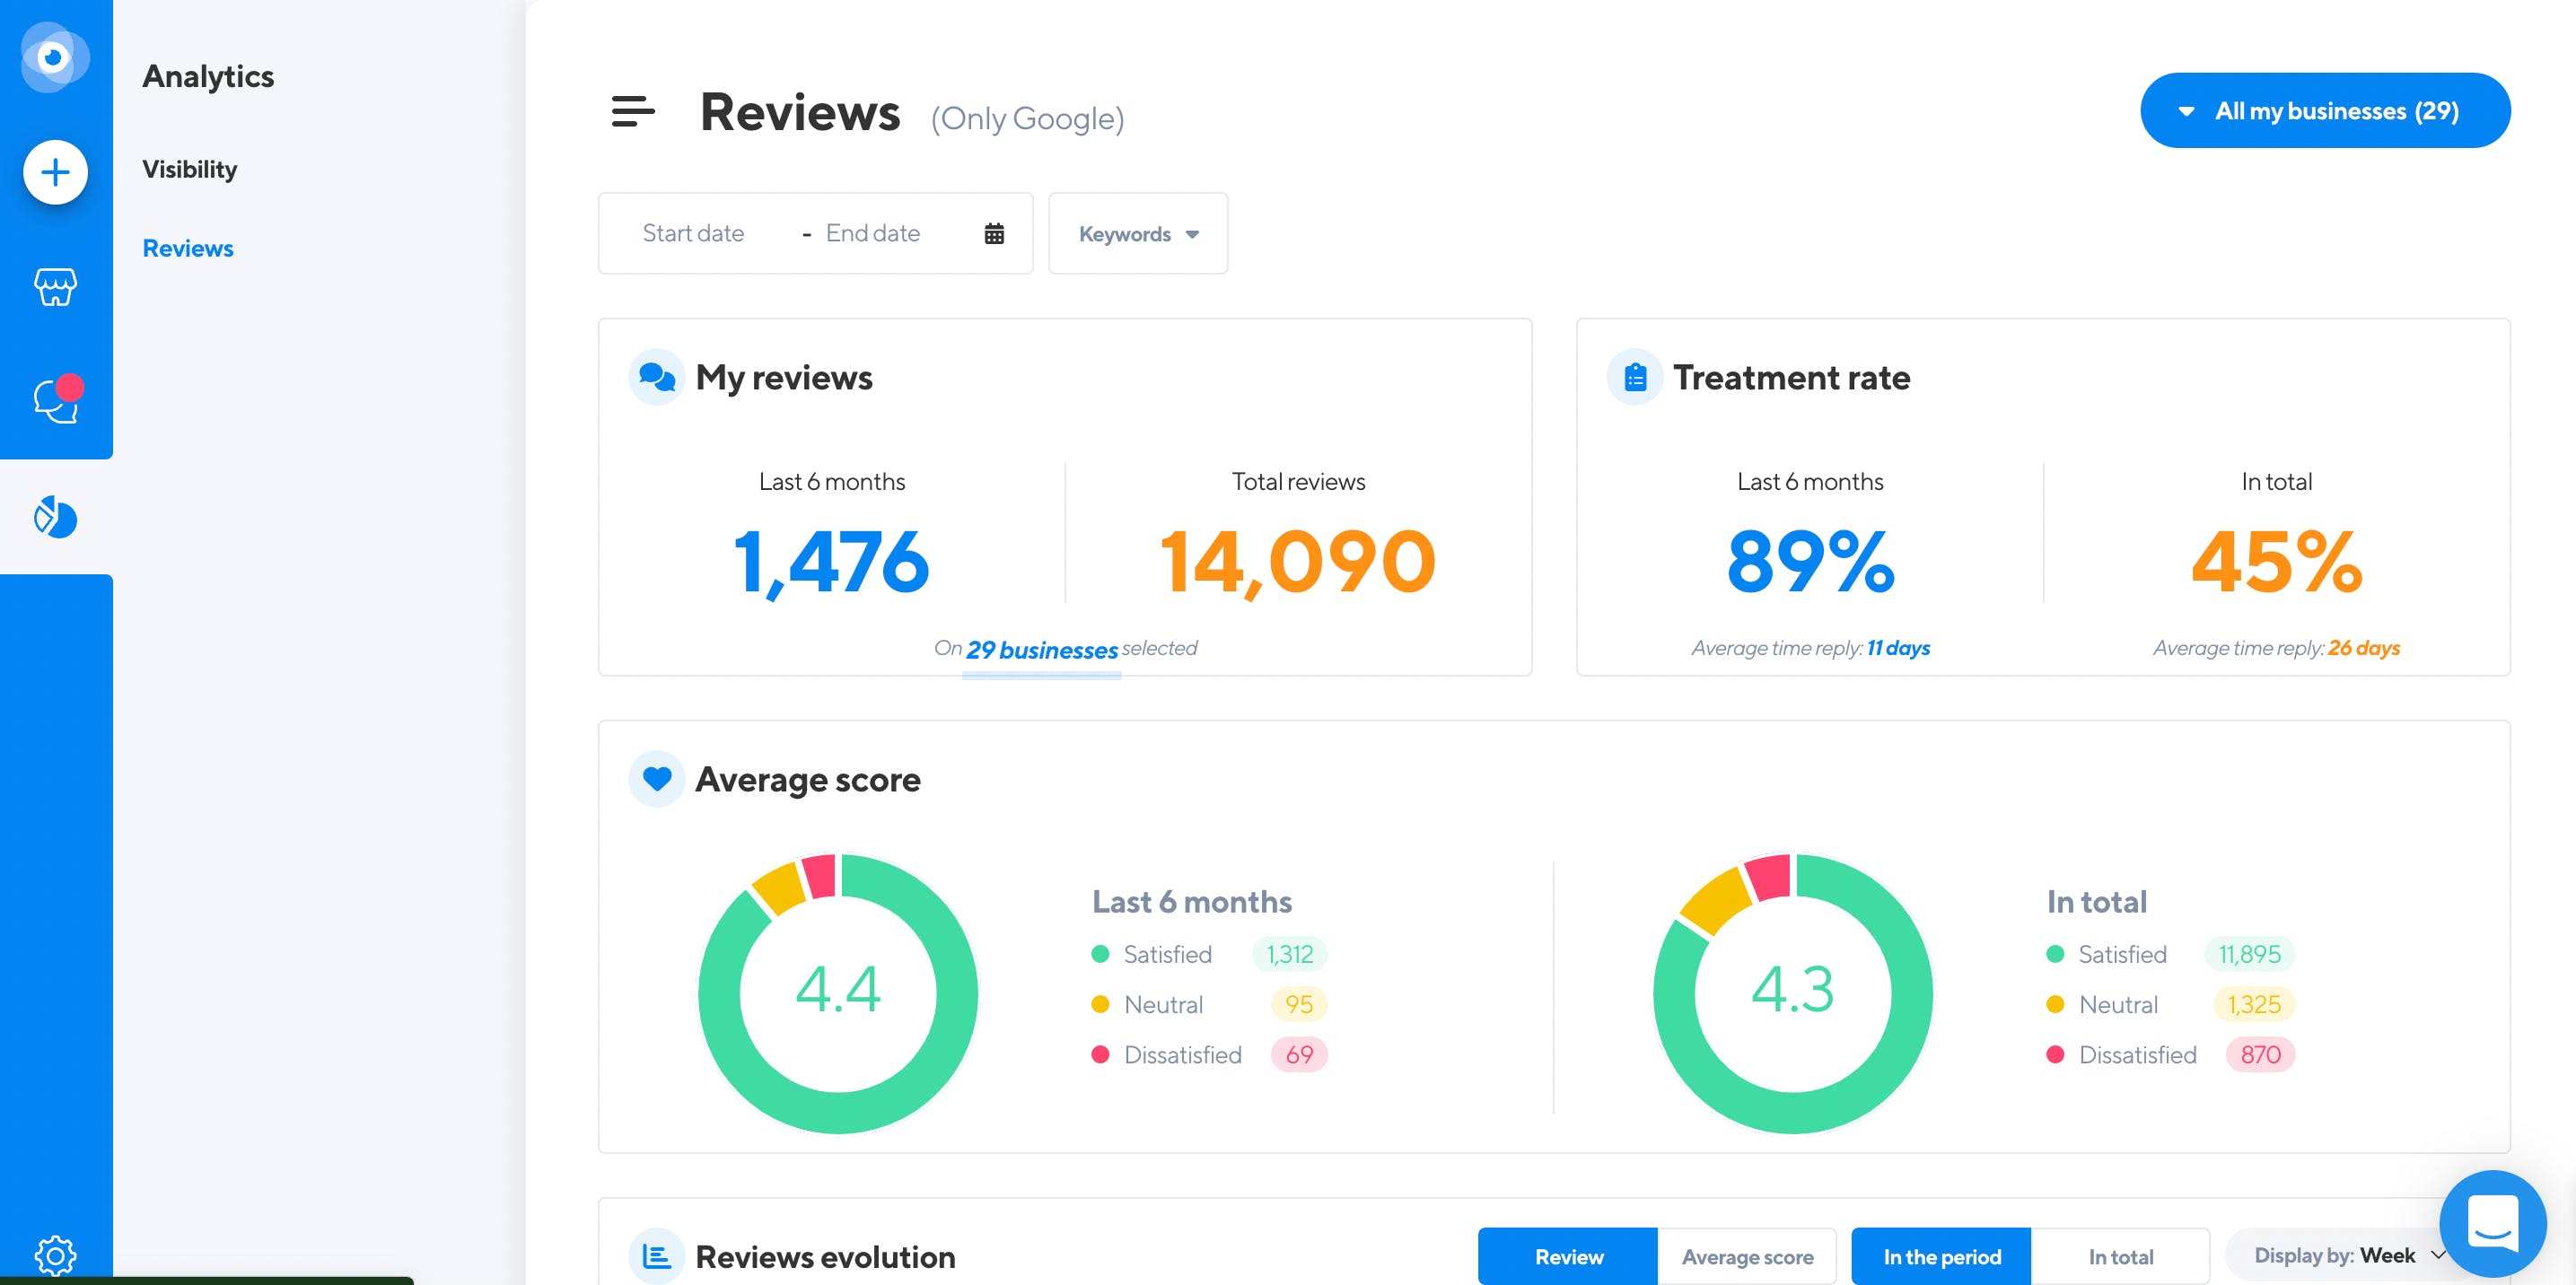Select the analytics pie chart icon
The height and width of the screenshot is (1285, 2576).
point(55,517)
